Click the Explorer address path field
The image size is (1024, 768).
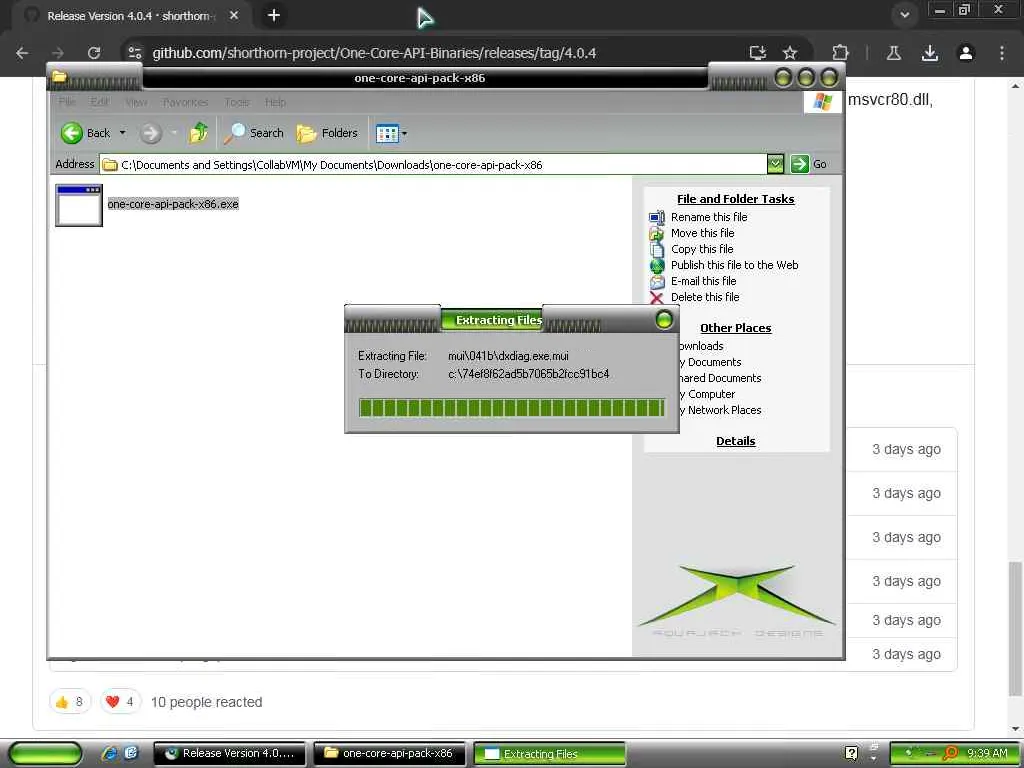coord(434,165)
